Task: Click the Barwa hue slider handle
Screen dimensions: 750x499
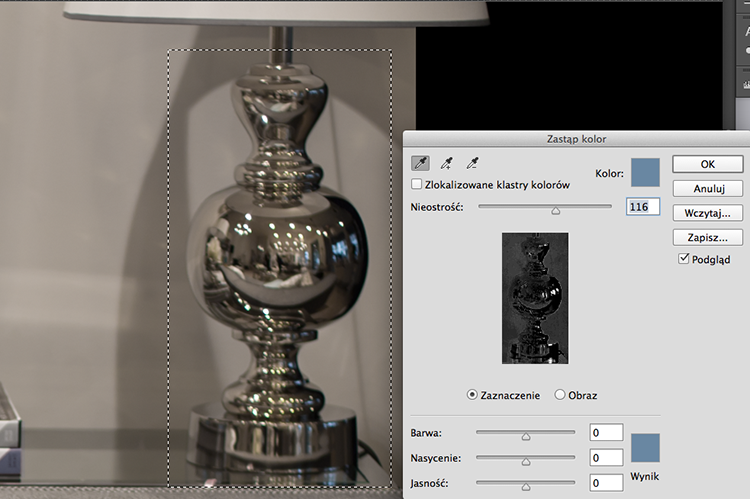Action: coord(526,436)
